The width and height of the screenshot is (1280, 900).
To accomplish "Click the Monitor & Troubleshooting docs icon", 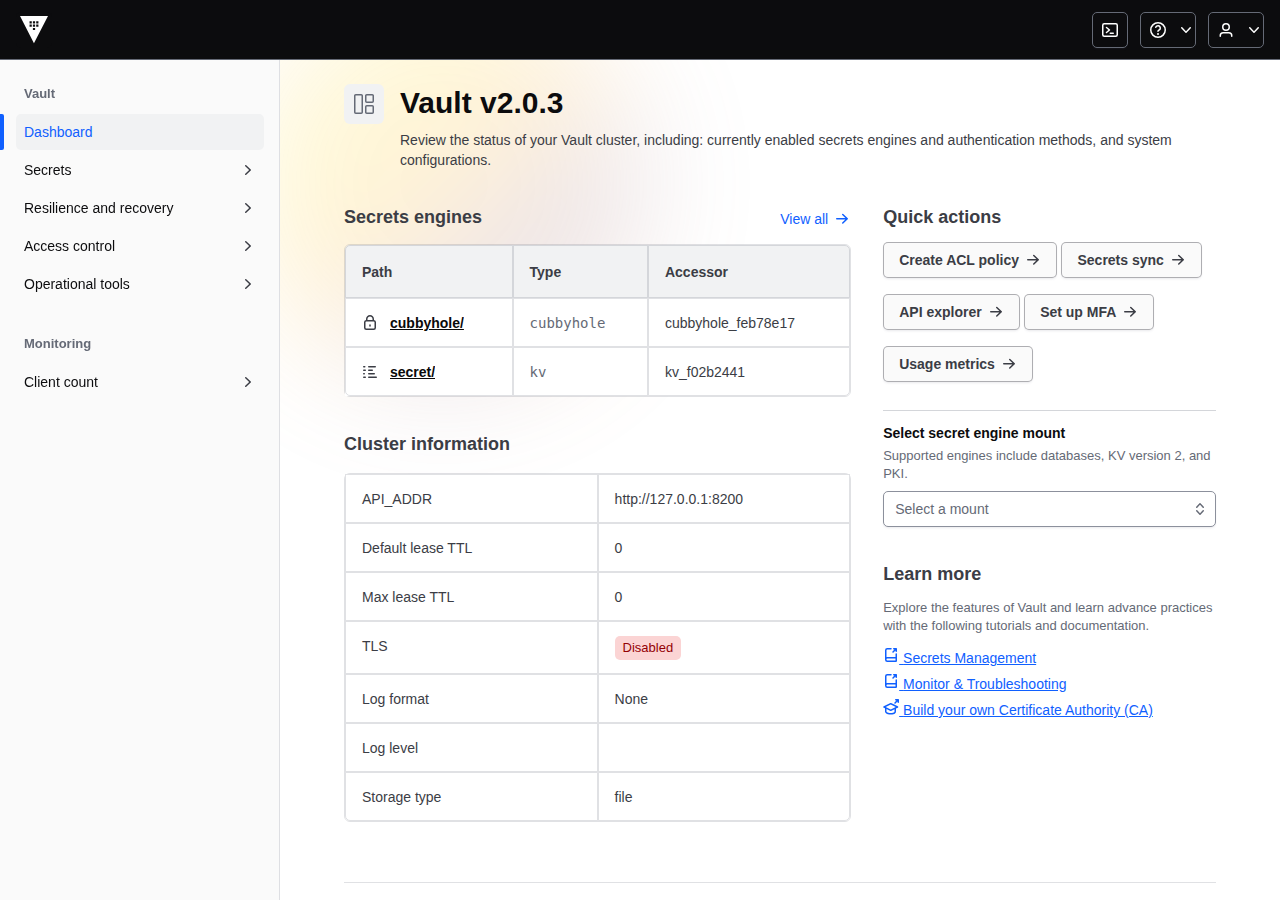I will (x=891, y=682).
